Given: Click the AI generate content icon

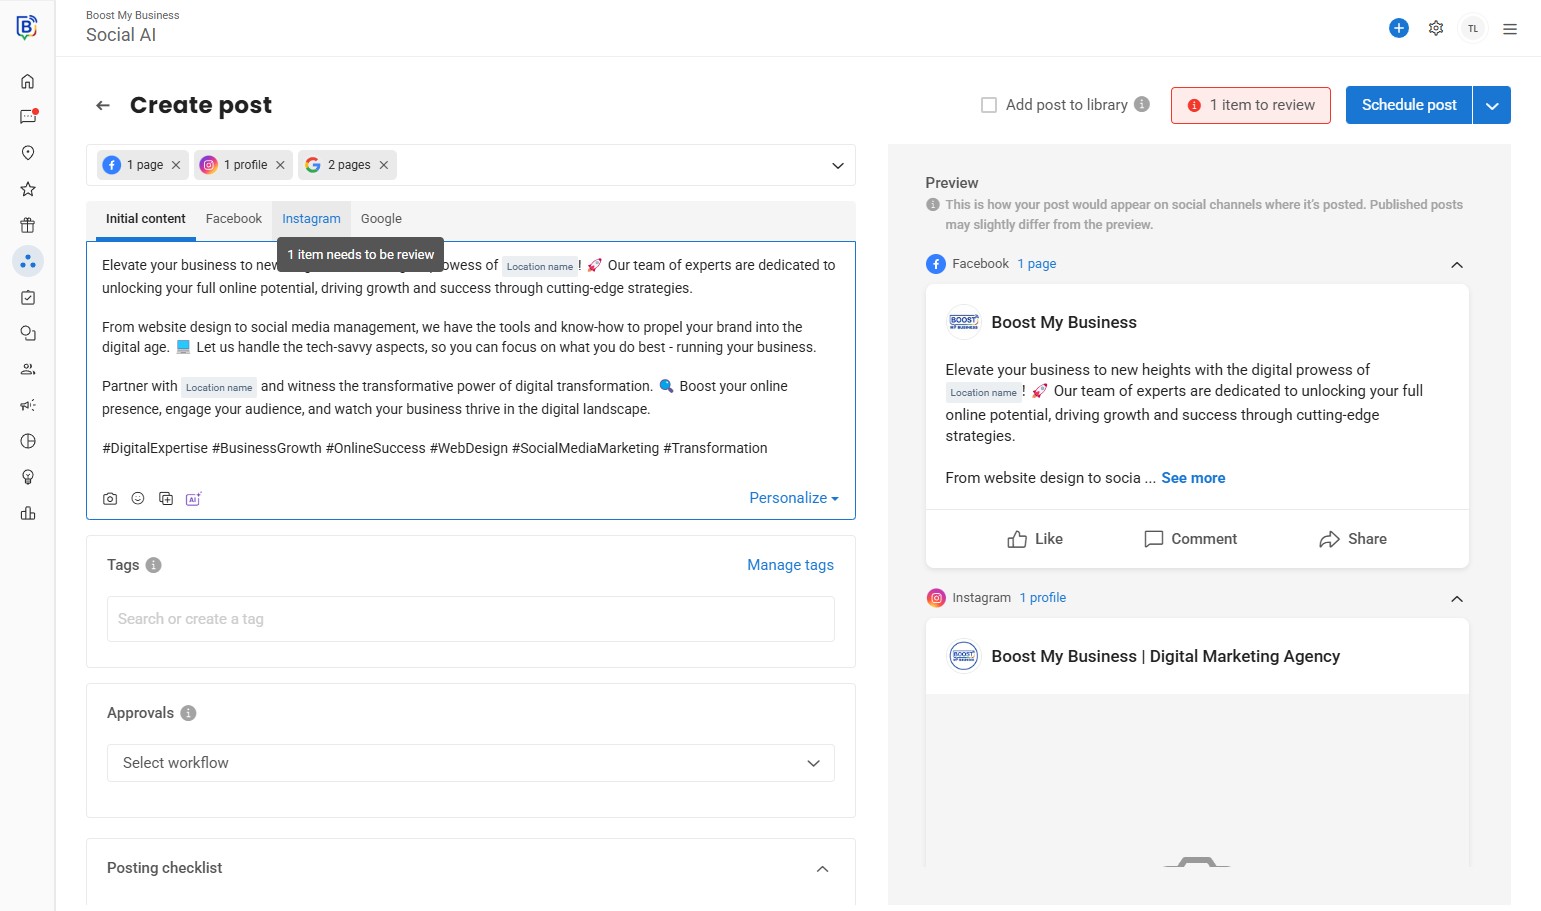Looking at the screenshot, I should pyautogui.click(x=193, y=499).
